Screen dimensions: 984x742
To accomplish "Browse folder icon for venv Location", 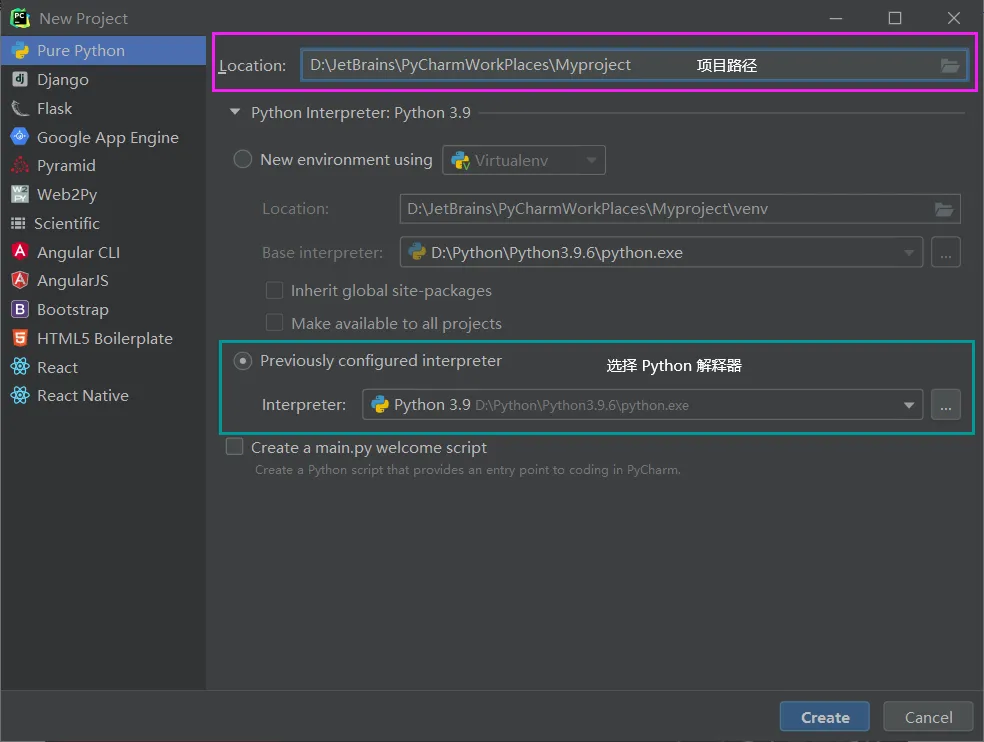I will 944,209.
